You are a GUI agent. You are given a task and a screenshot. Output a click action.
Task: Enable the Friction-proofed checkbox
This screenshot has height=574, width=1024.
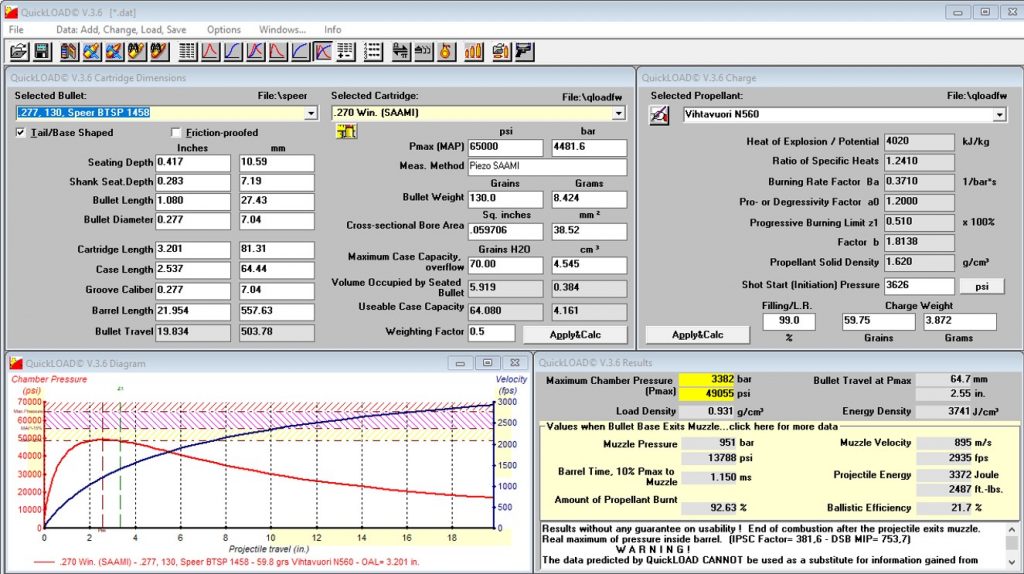176,133
